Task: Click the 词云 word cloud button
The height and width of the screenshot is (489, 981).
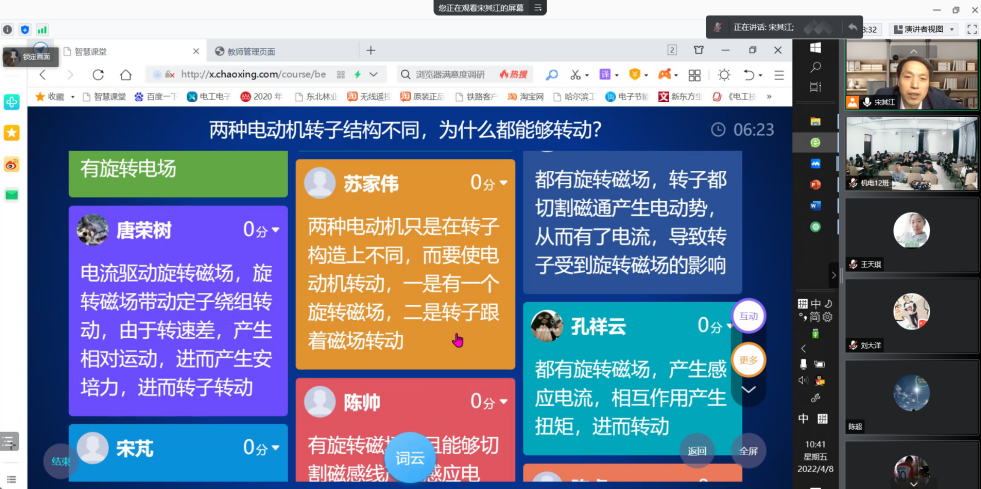Action: tap(410, 458)
